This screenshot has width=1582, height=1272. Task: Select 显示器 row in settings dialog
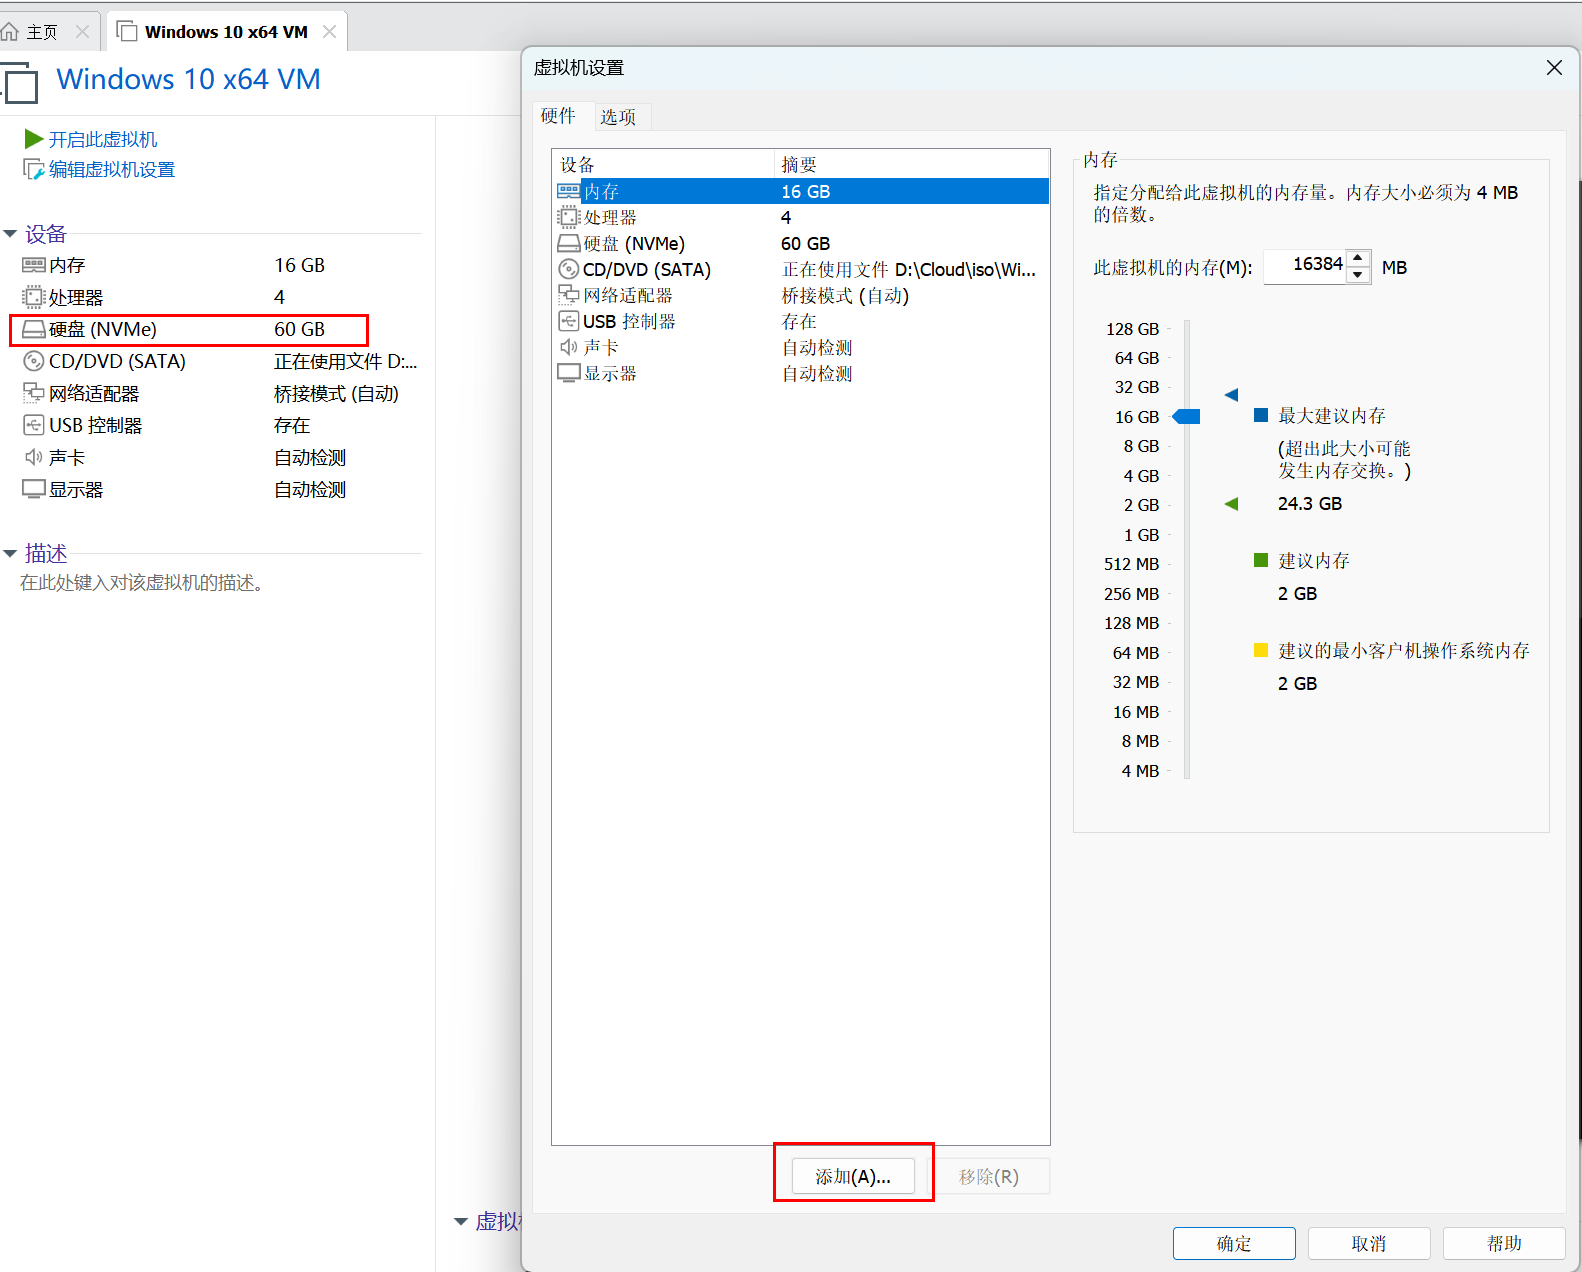click(800, 373)
